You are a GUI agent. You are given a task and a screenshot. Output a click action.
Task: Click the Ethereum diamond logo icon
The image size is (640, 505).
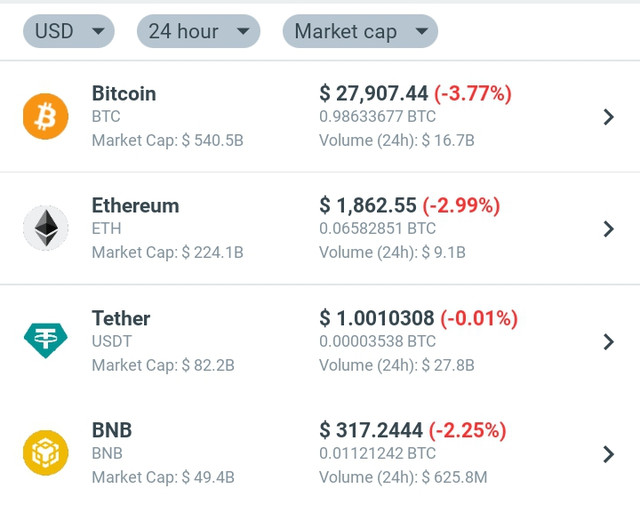click(46, 228)
